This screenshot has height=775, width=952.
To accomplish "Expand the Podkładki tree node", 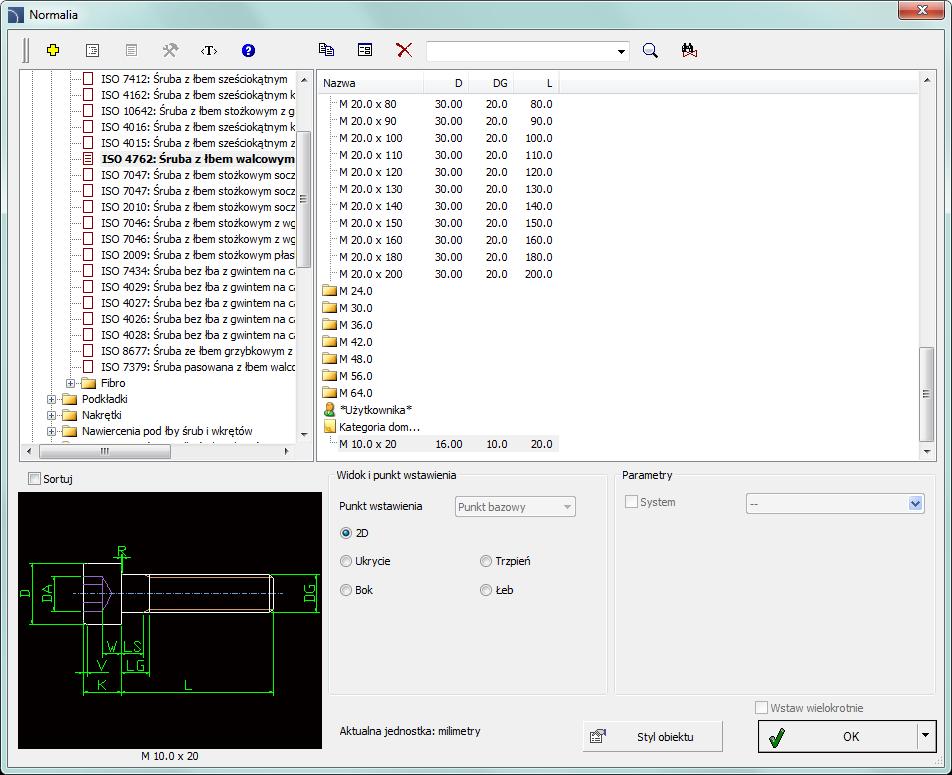I will pyautogui.click(x=52, y=399).
